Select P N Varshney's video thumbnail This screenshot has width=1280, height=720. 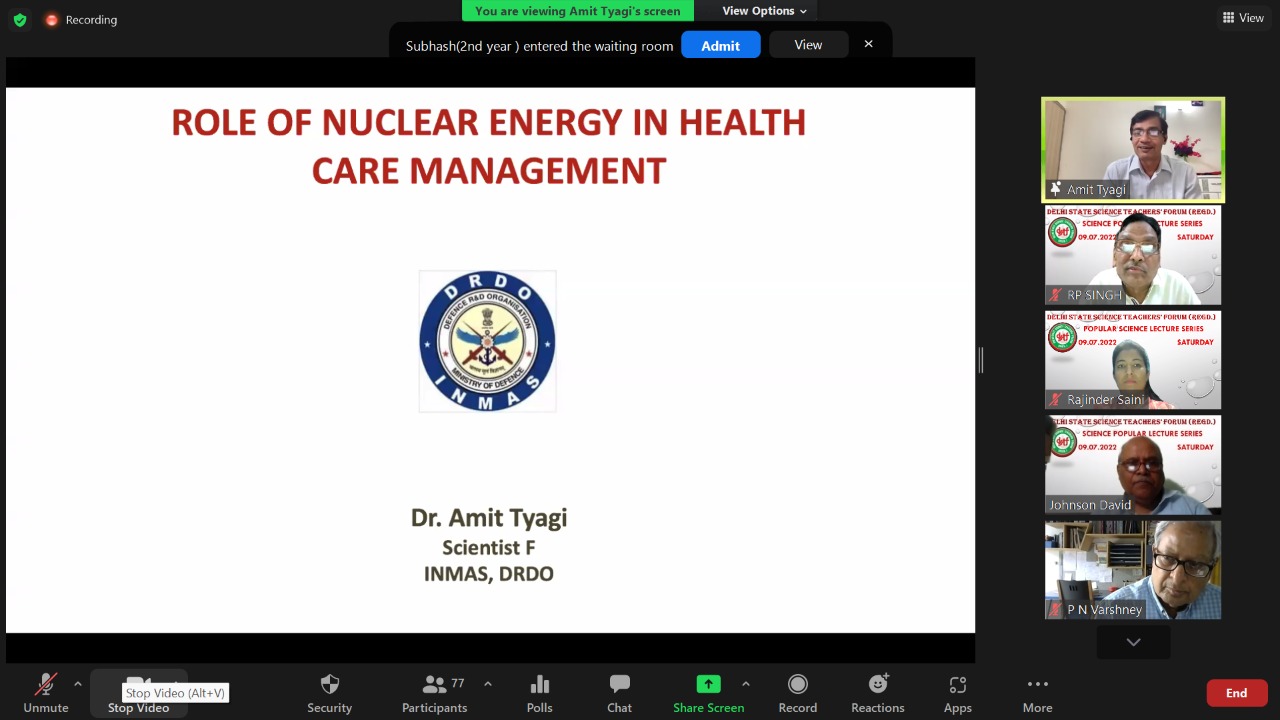[x=1133, y=570]
